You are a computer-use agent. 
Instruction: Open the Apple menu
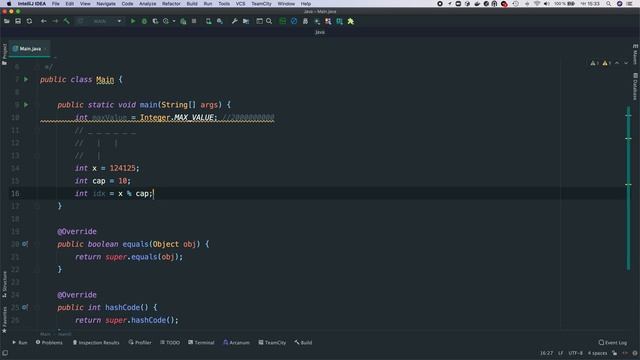(9, 4)
